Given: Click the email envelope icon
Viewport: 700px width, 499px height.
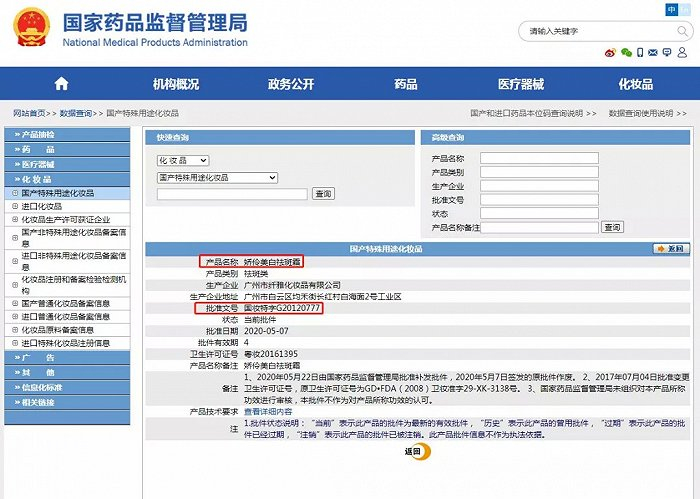Looking at the screenshot, I should coord(653,53).
